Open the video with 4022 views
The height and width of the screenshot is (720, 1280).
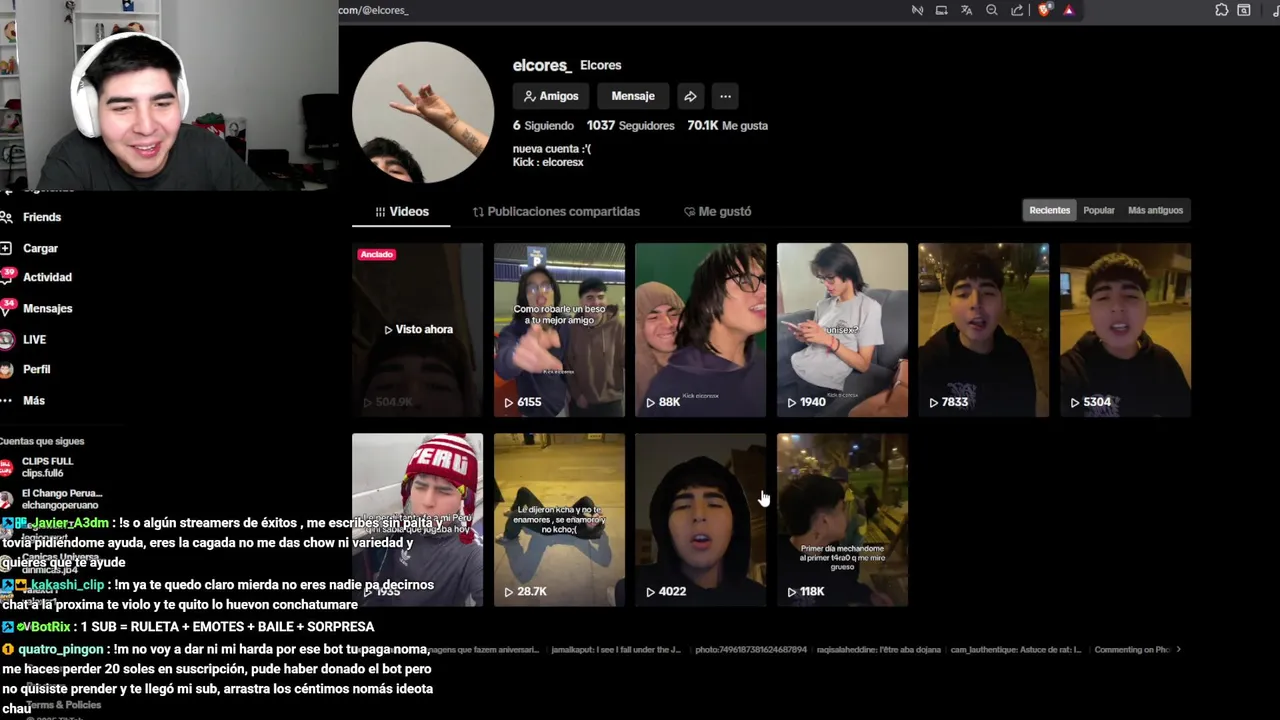point(700,520)
